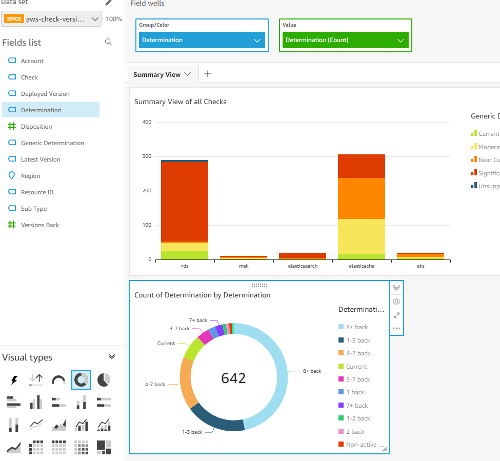The width and height of the screenshot is (500, 461).
Task: Select the highlighted Determination field
Action: (51, 110)
